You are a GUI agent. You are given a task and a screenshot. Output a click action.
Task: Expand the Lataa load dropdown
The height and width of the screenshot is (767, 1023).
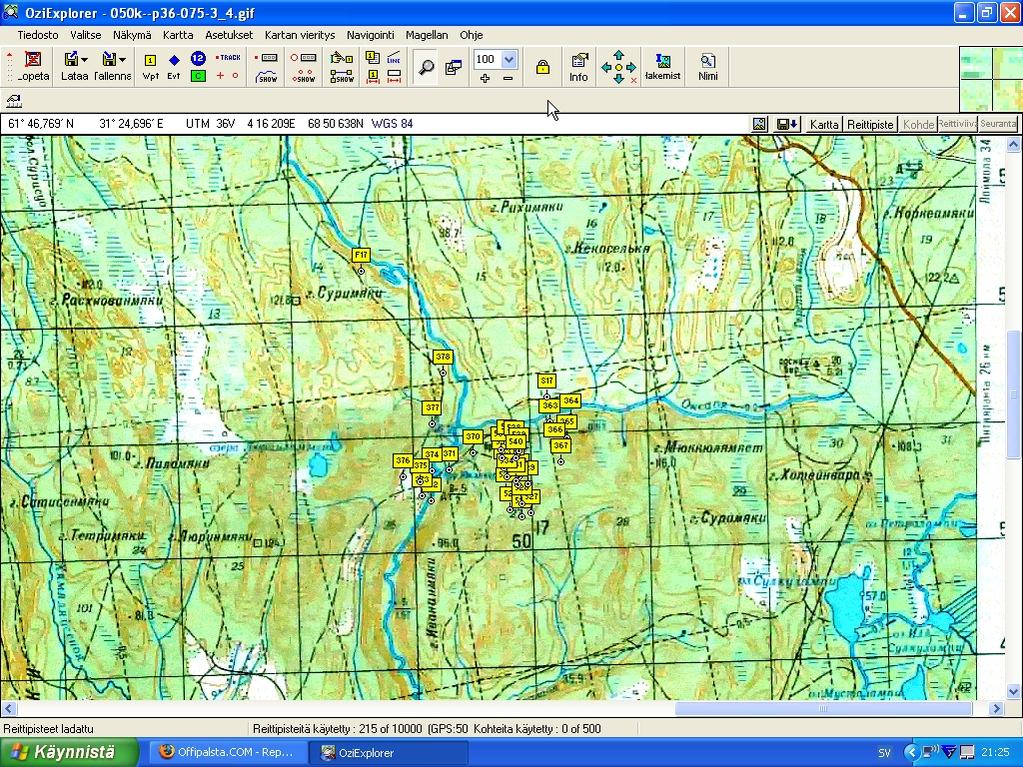[x=84, y=60]
